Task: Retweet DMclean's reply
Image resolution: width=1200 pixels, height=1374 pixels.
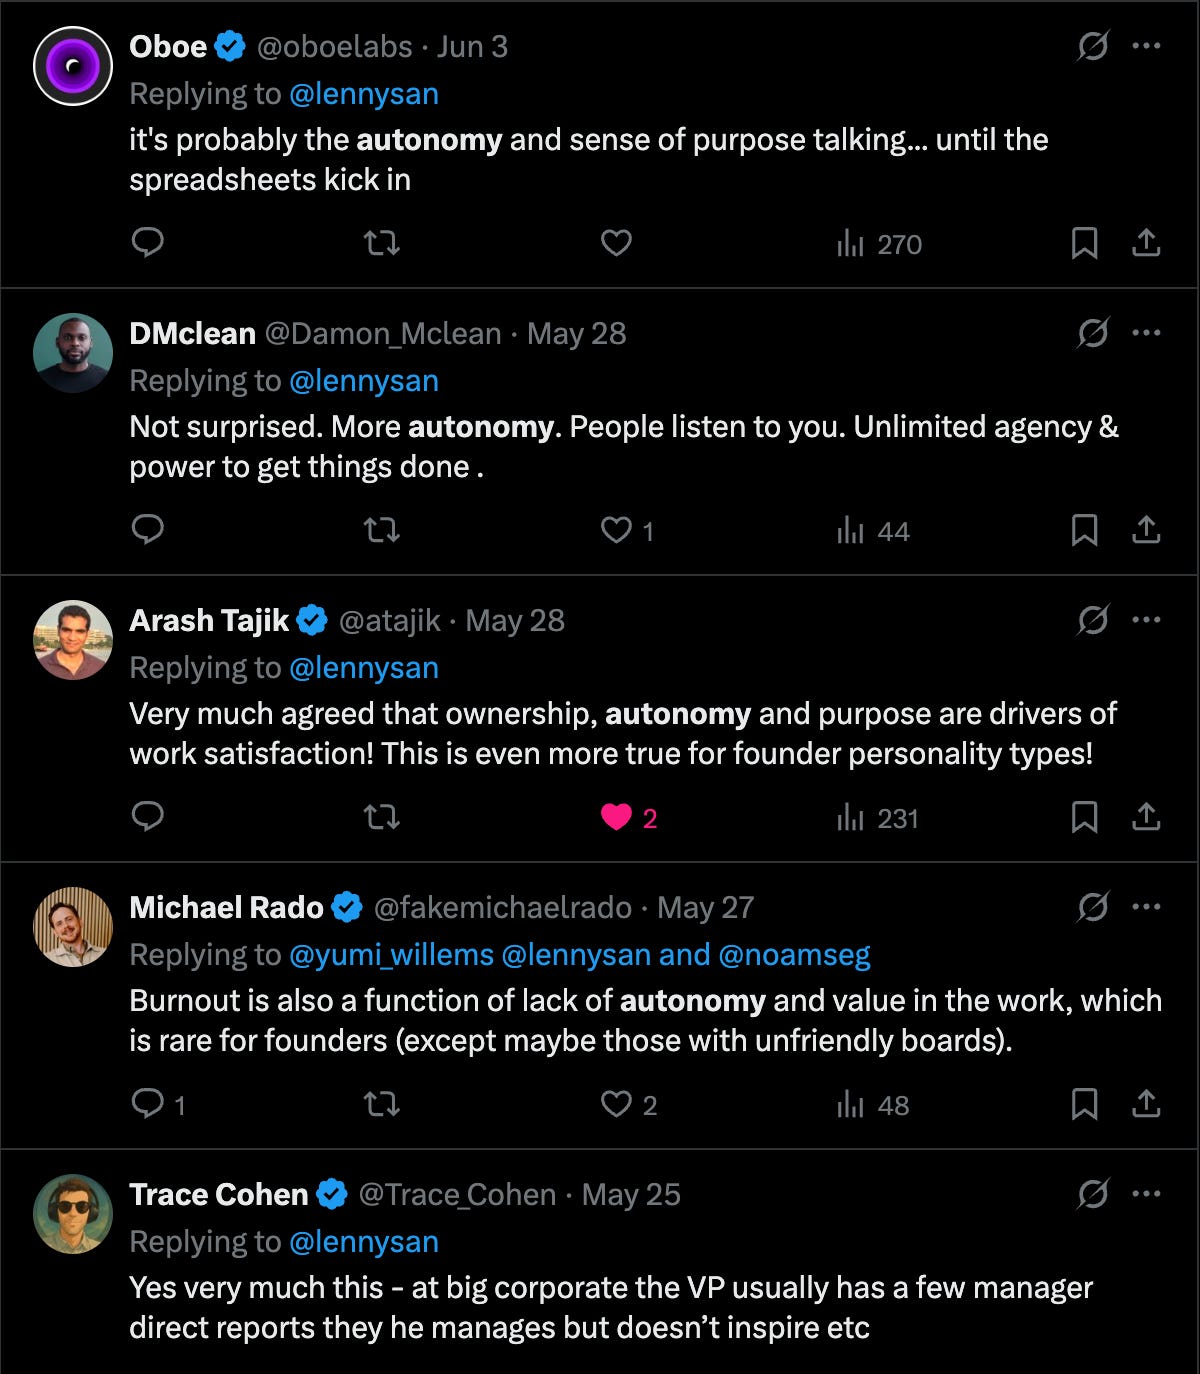Action: pos(381,530)
